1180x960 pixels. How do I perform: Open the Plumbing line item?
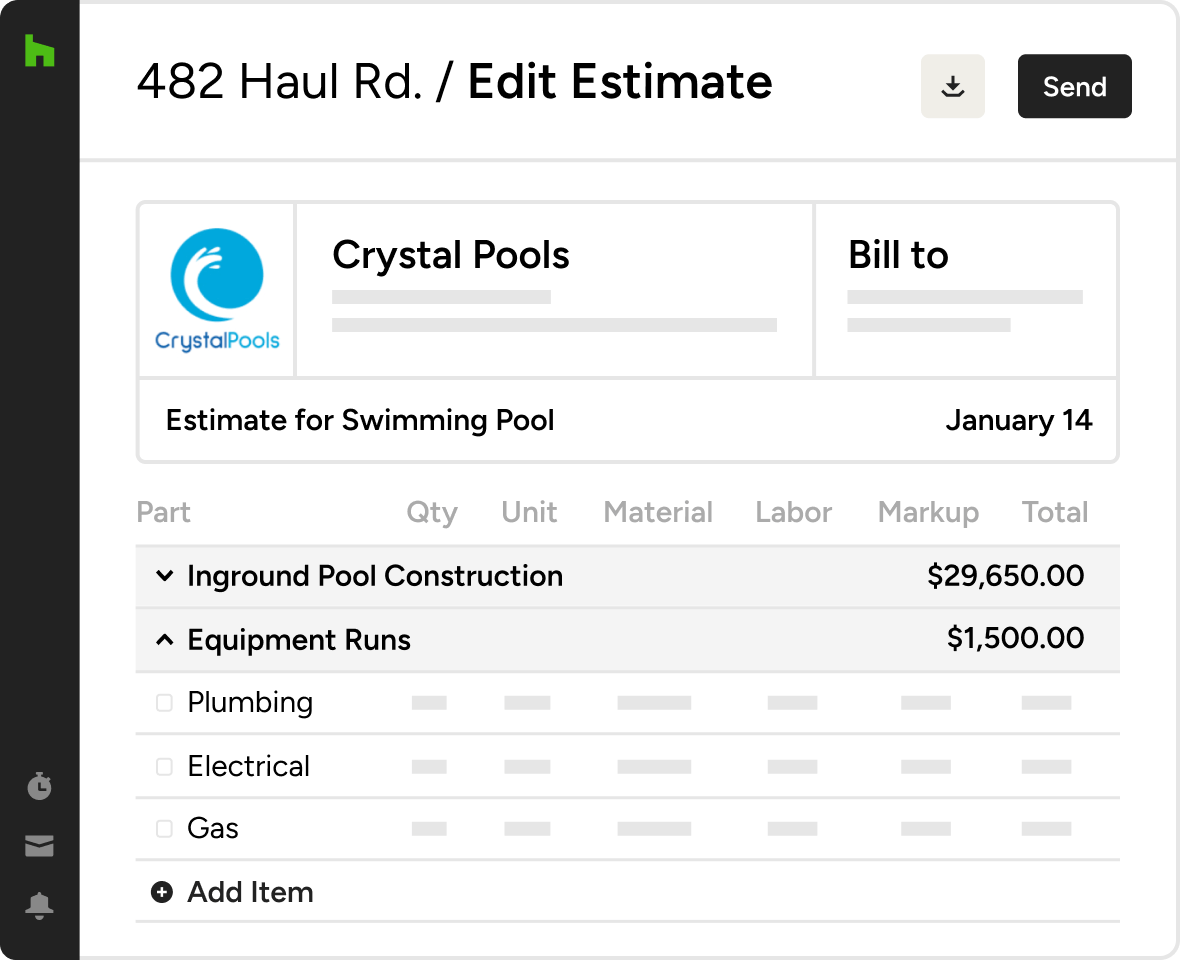250,703
